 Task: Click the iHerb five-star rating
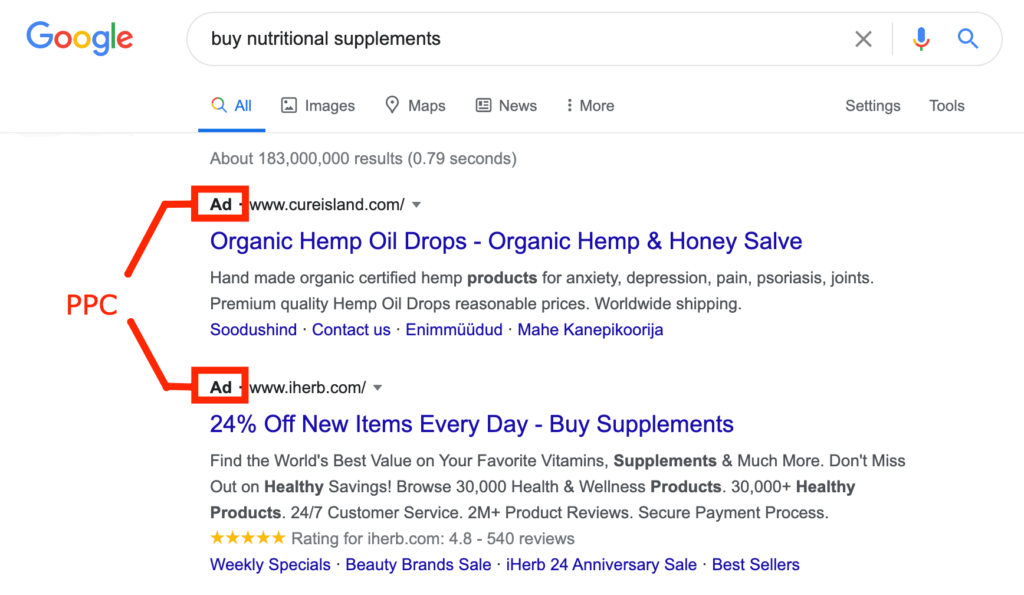coord(248,539)
